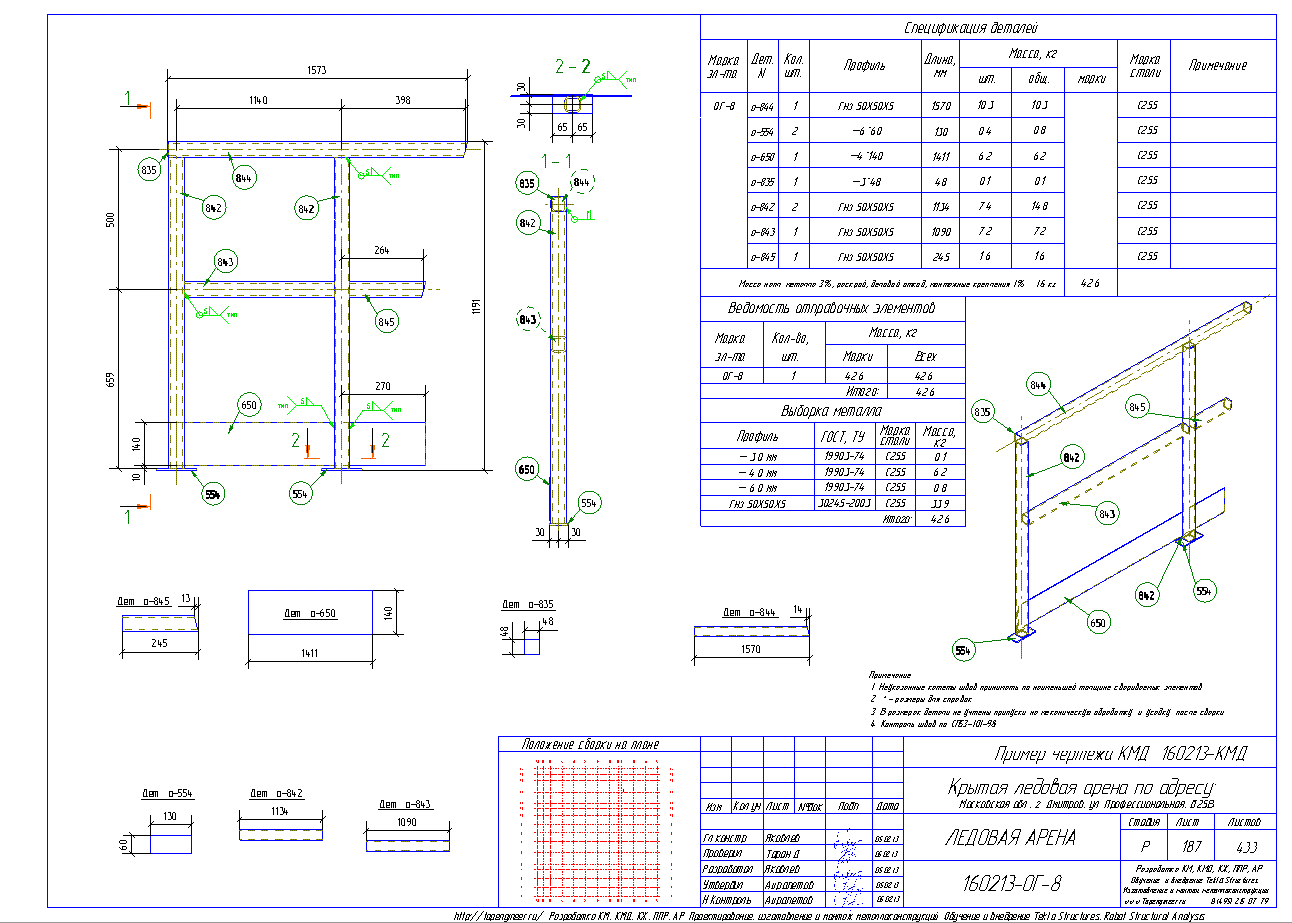Select the 650 balloon in section 1-1

pyautogui.click(x=527, y=468)
